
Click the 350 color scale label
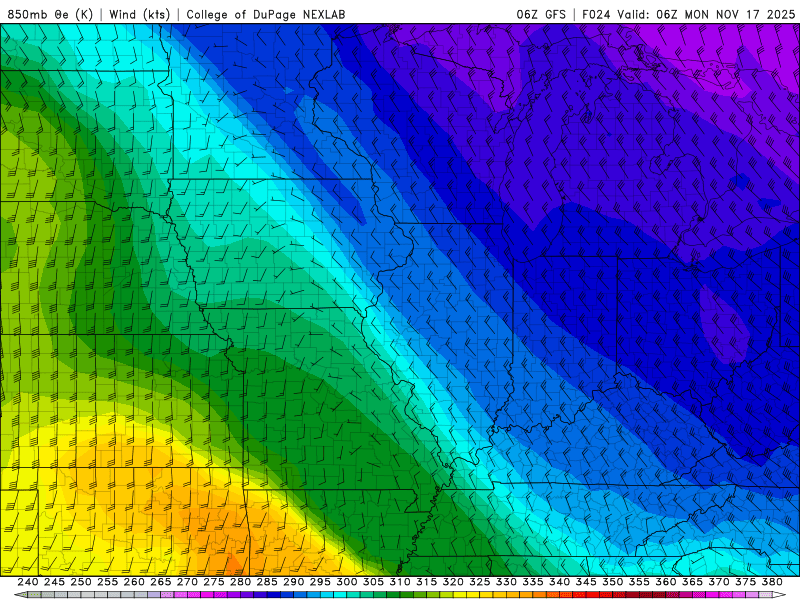click(612, 582)
